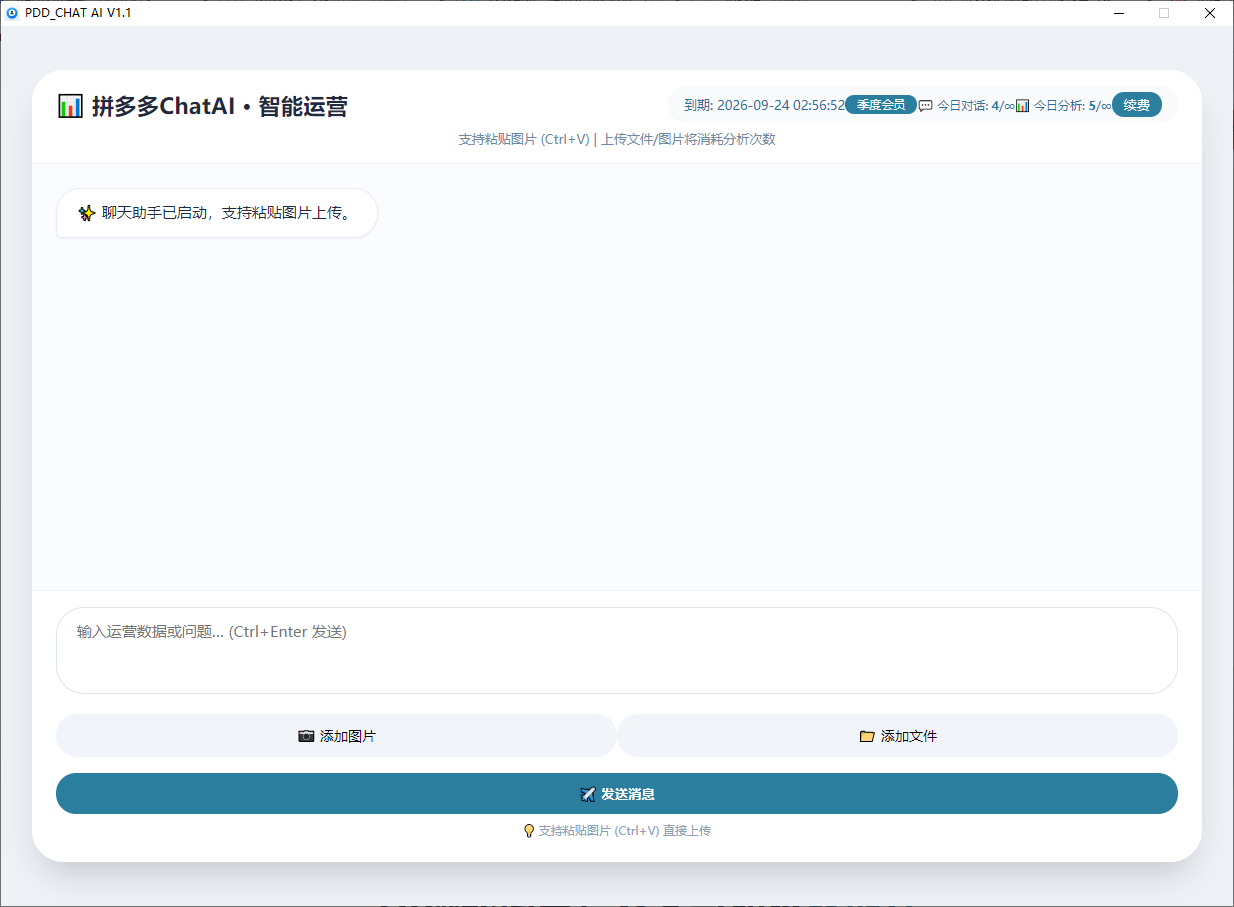Click the 今日分析: 5/∞ counter
The width and height of the screenshot is (1234, 907).
pos(1072,105)
